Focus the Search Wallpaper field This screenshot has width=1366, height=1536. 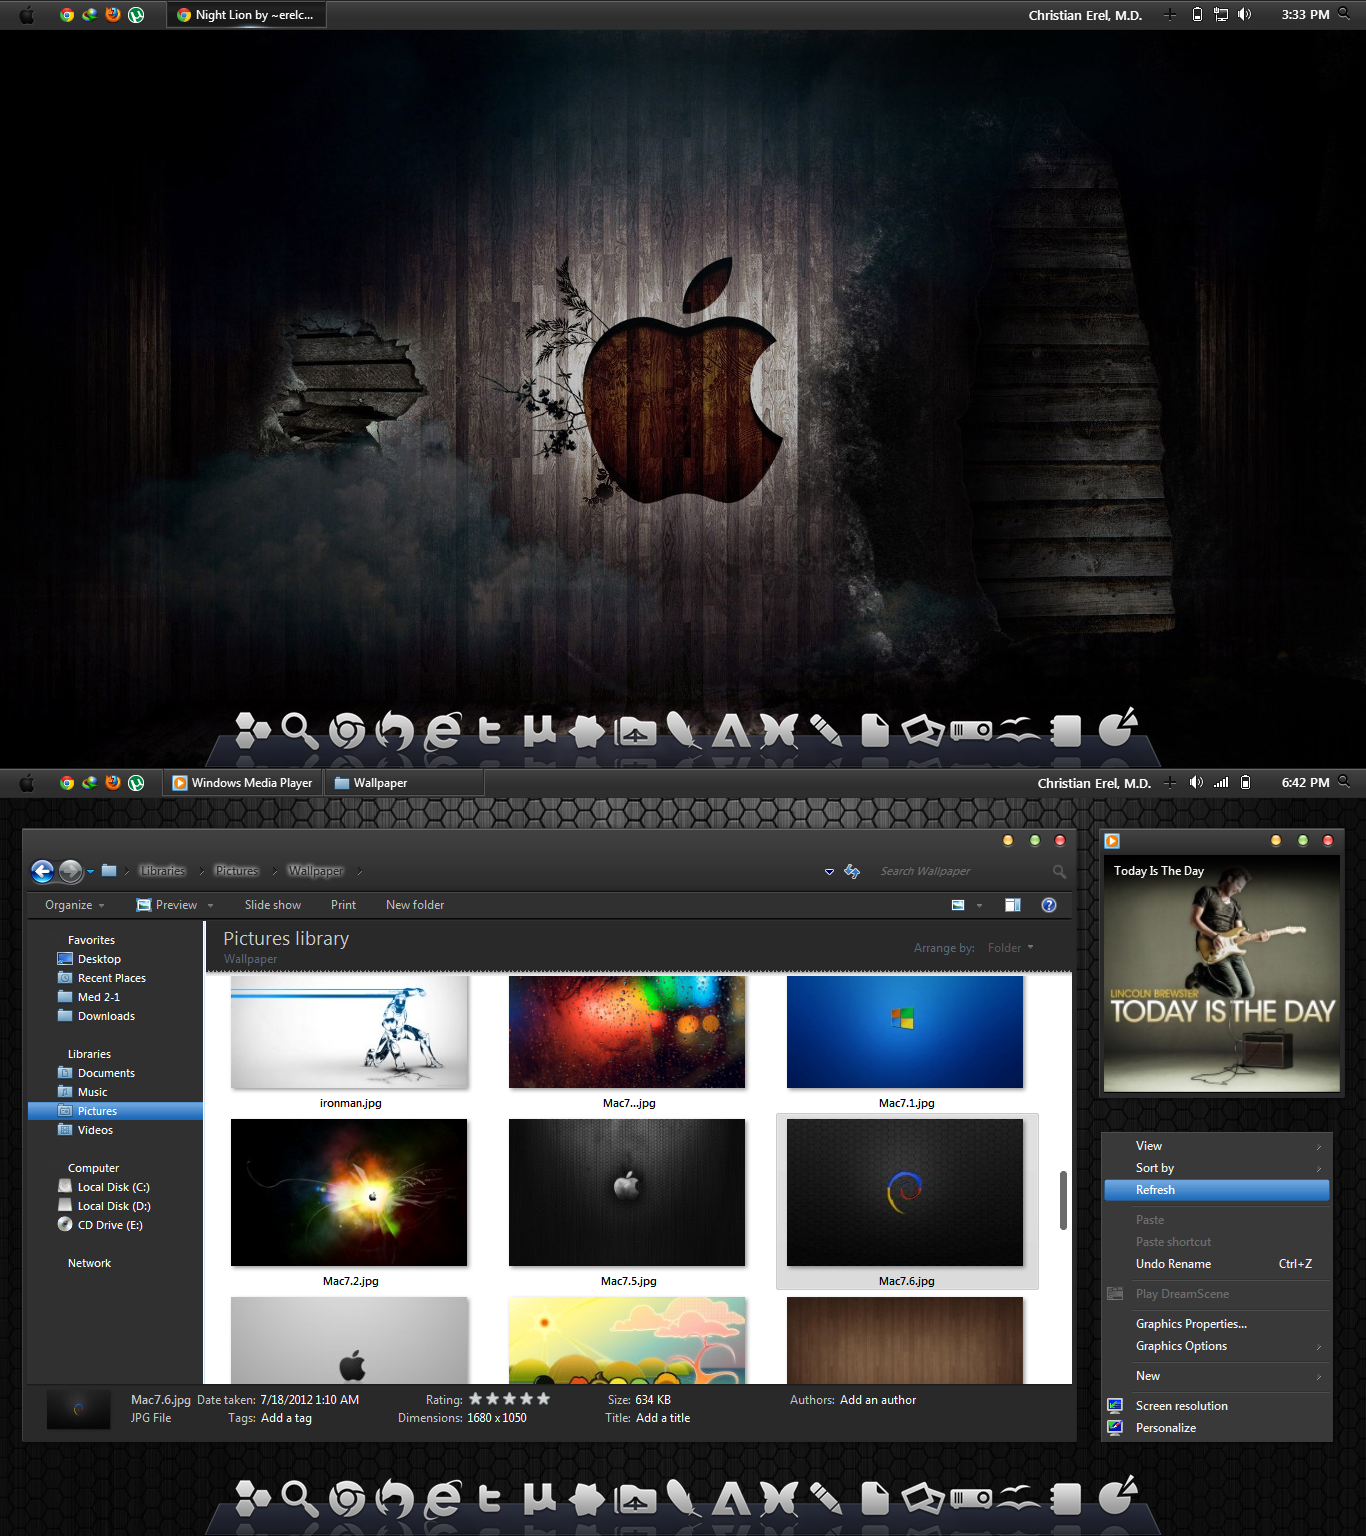coord(960,872)
